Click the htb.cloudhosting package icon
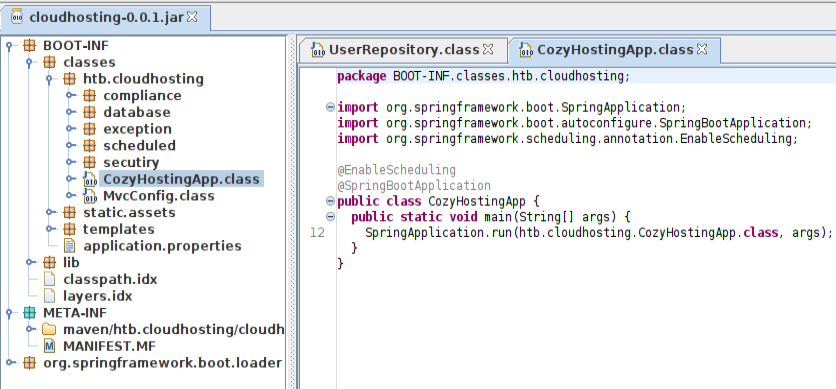The image size is (836, 389). point(69,79)
